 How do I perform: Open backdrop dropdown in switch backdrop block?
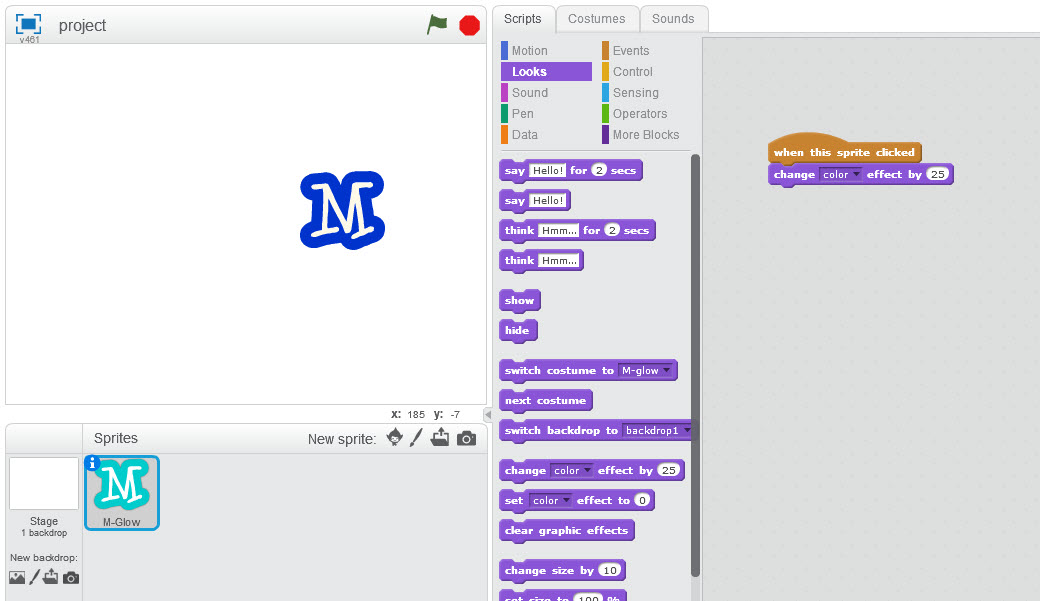point(657,431)
